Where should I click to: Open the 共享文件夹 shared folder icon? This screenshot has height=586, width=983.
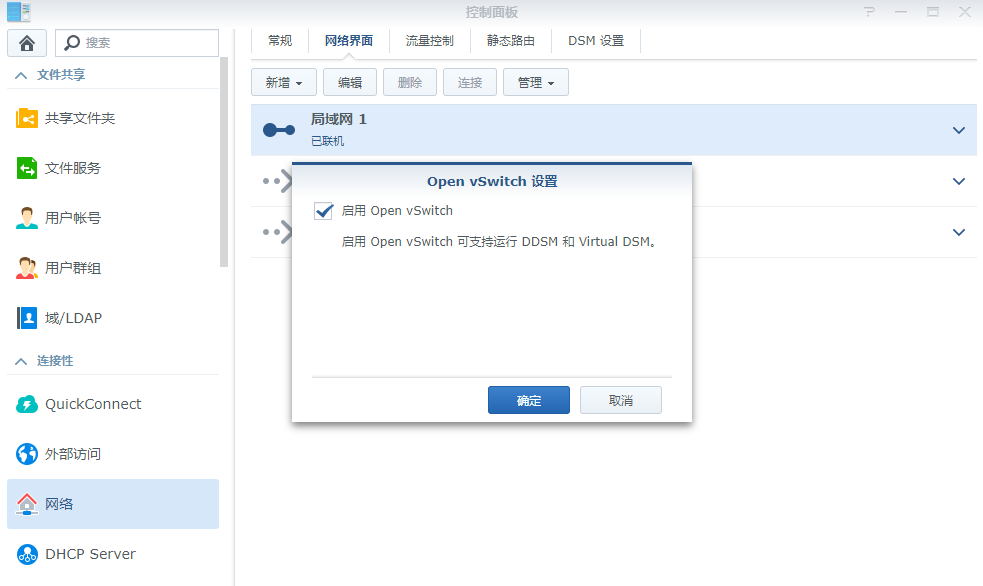point(27,118)
